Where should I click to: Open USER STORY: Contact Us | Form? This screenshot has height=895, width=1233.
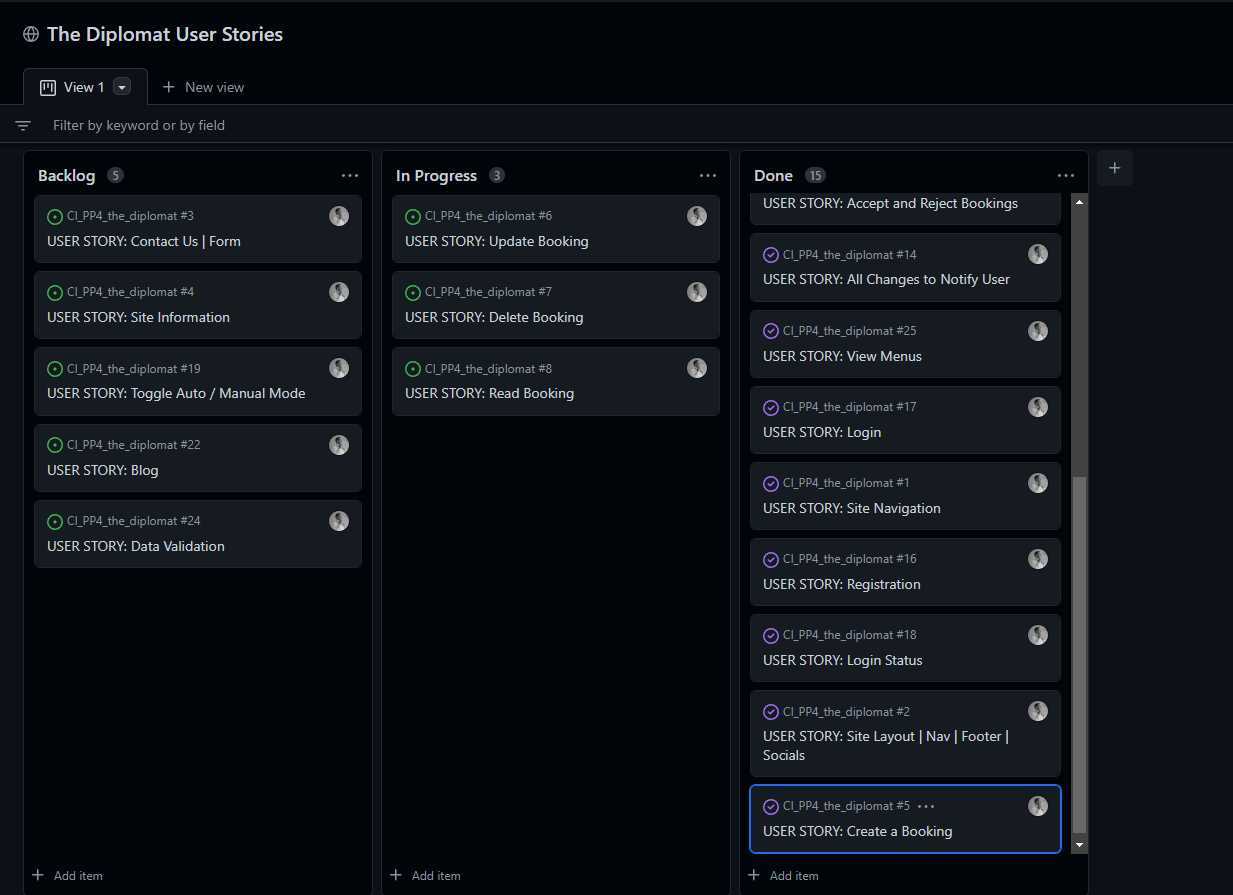pyautogui.click(x=144, y=241)
